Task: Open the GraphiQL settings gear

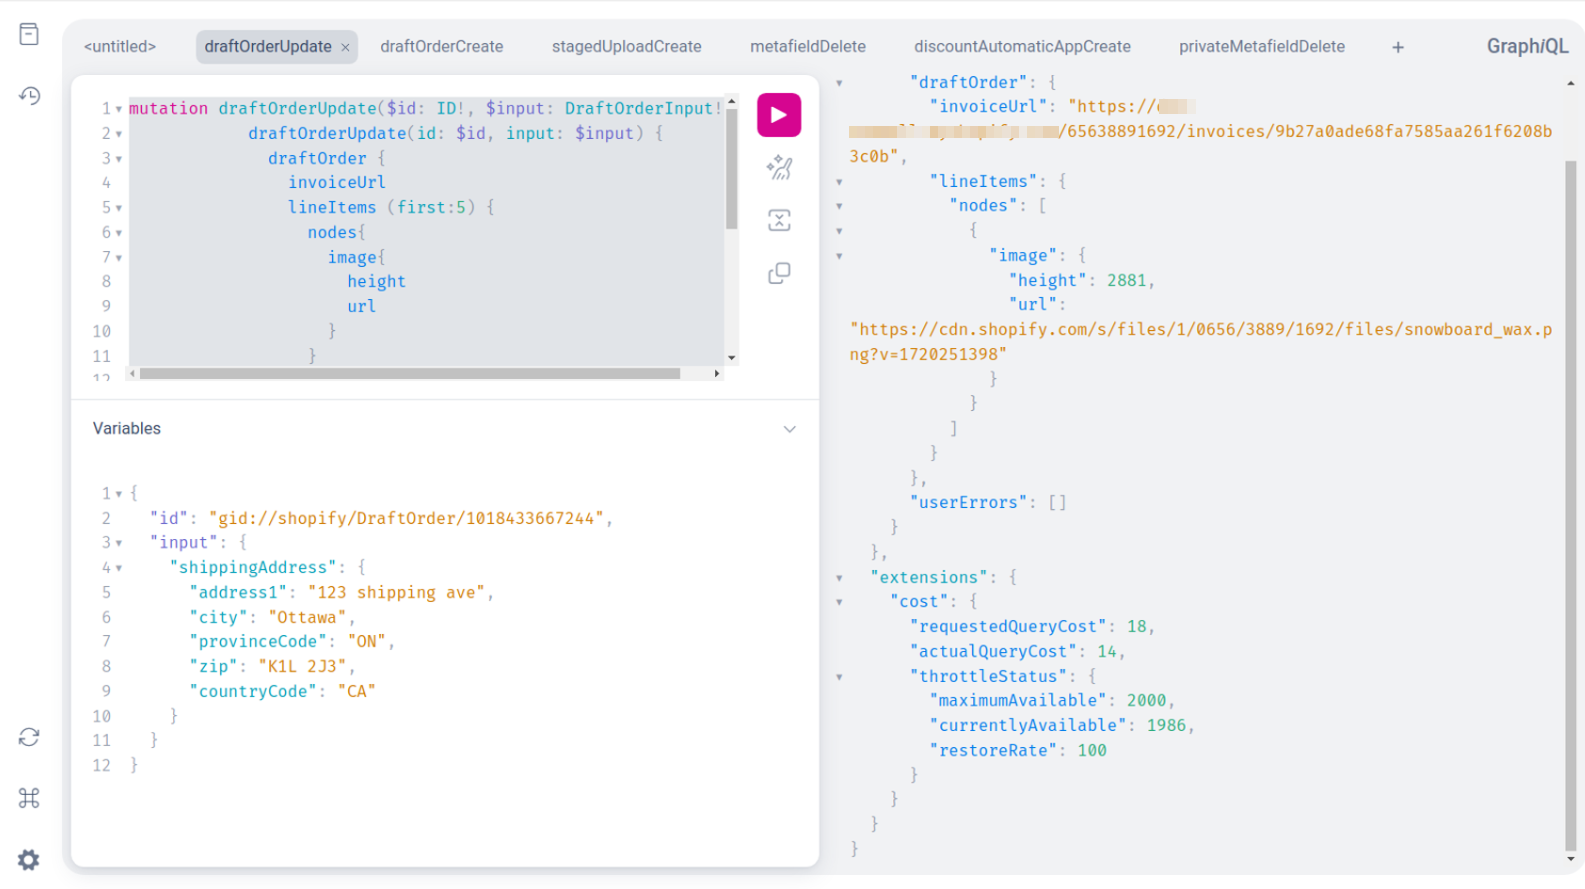Action: (x=29, y=860)
